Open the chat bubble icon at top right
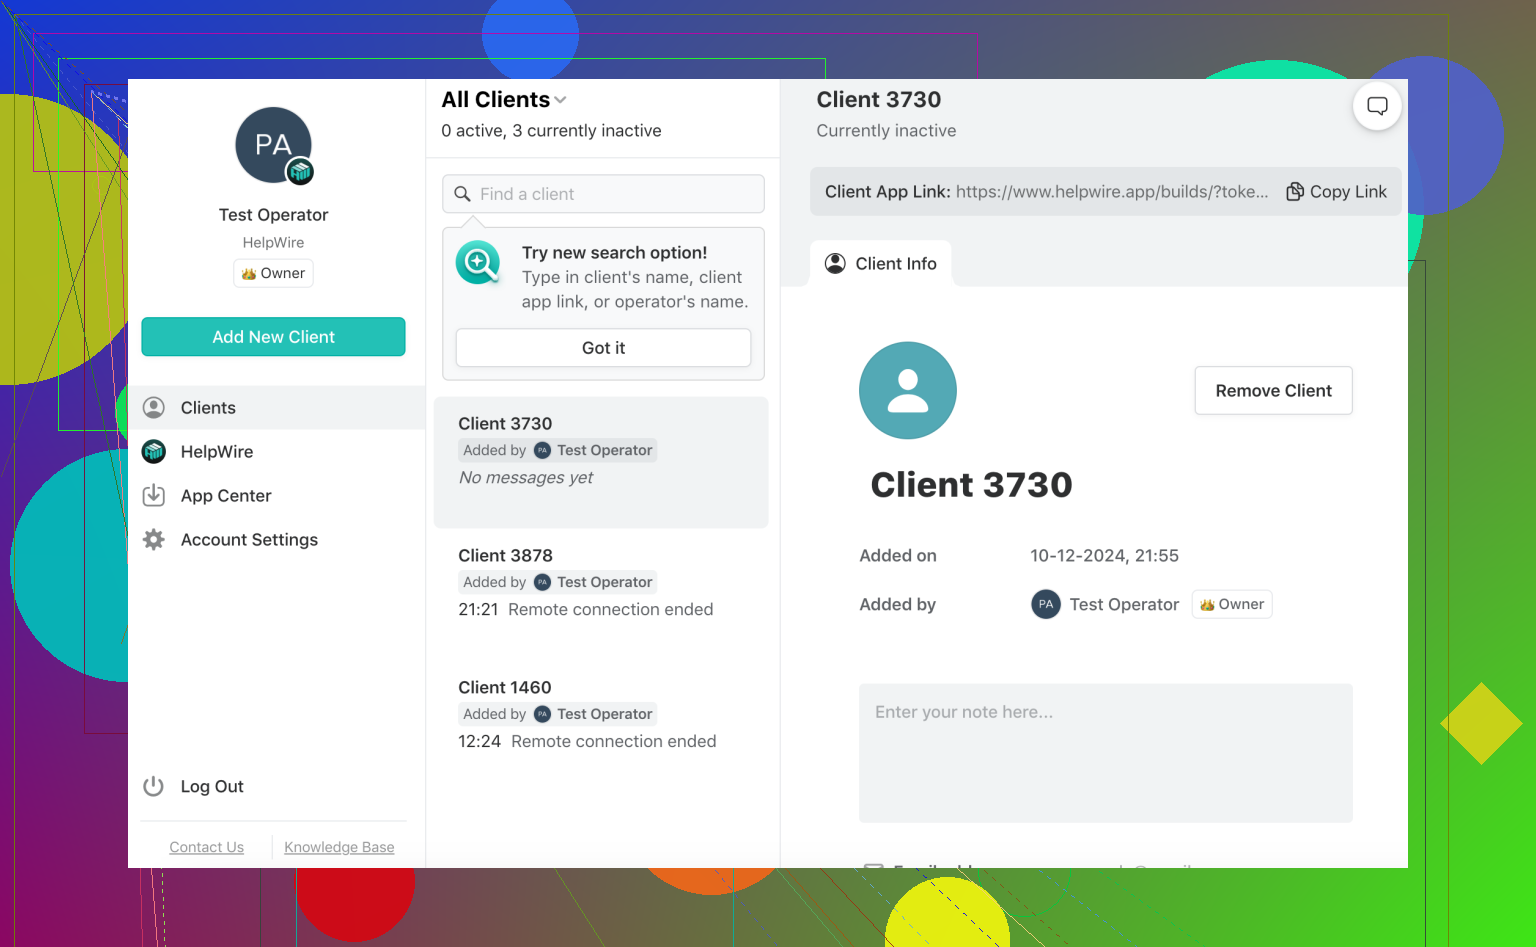Image resolution: width=1536 pixels, height=947 pixels. (x=1377, y=106)
